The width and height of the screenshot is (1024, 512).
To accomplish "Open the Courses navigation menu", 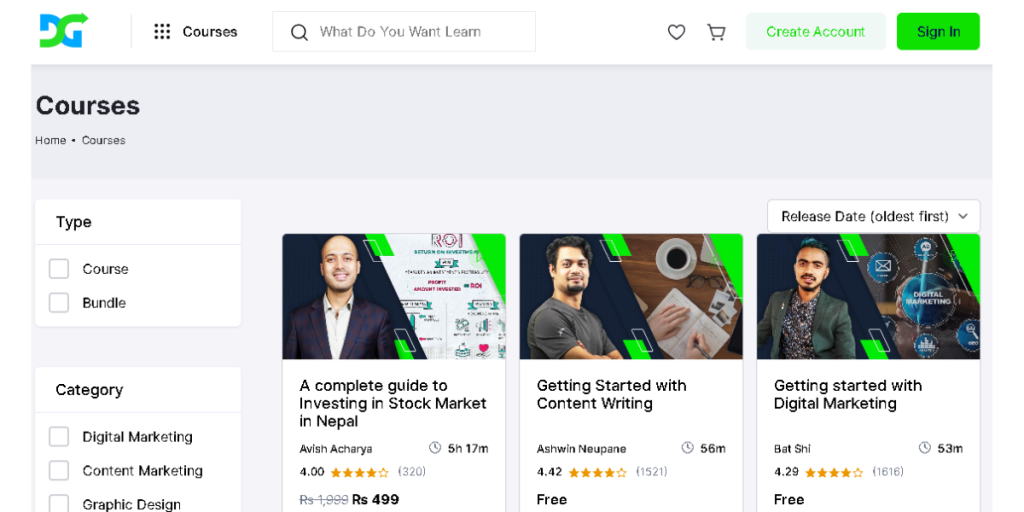I will (x=196, y=31).
